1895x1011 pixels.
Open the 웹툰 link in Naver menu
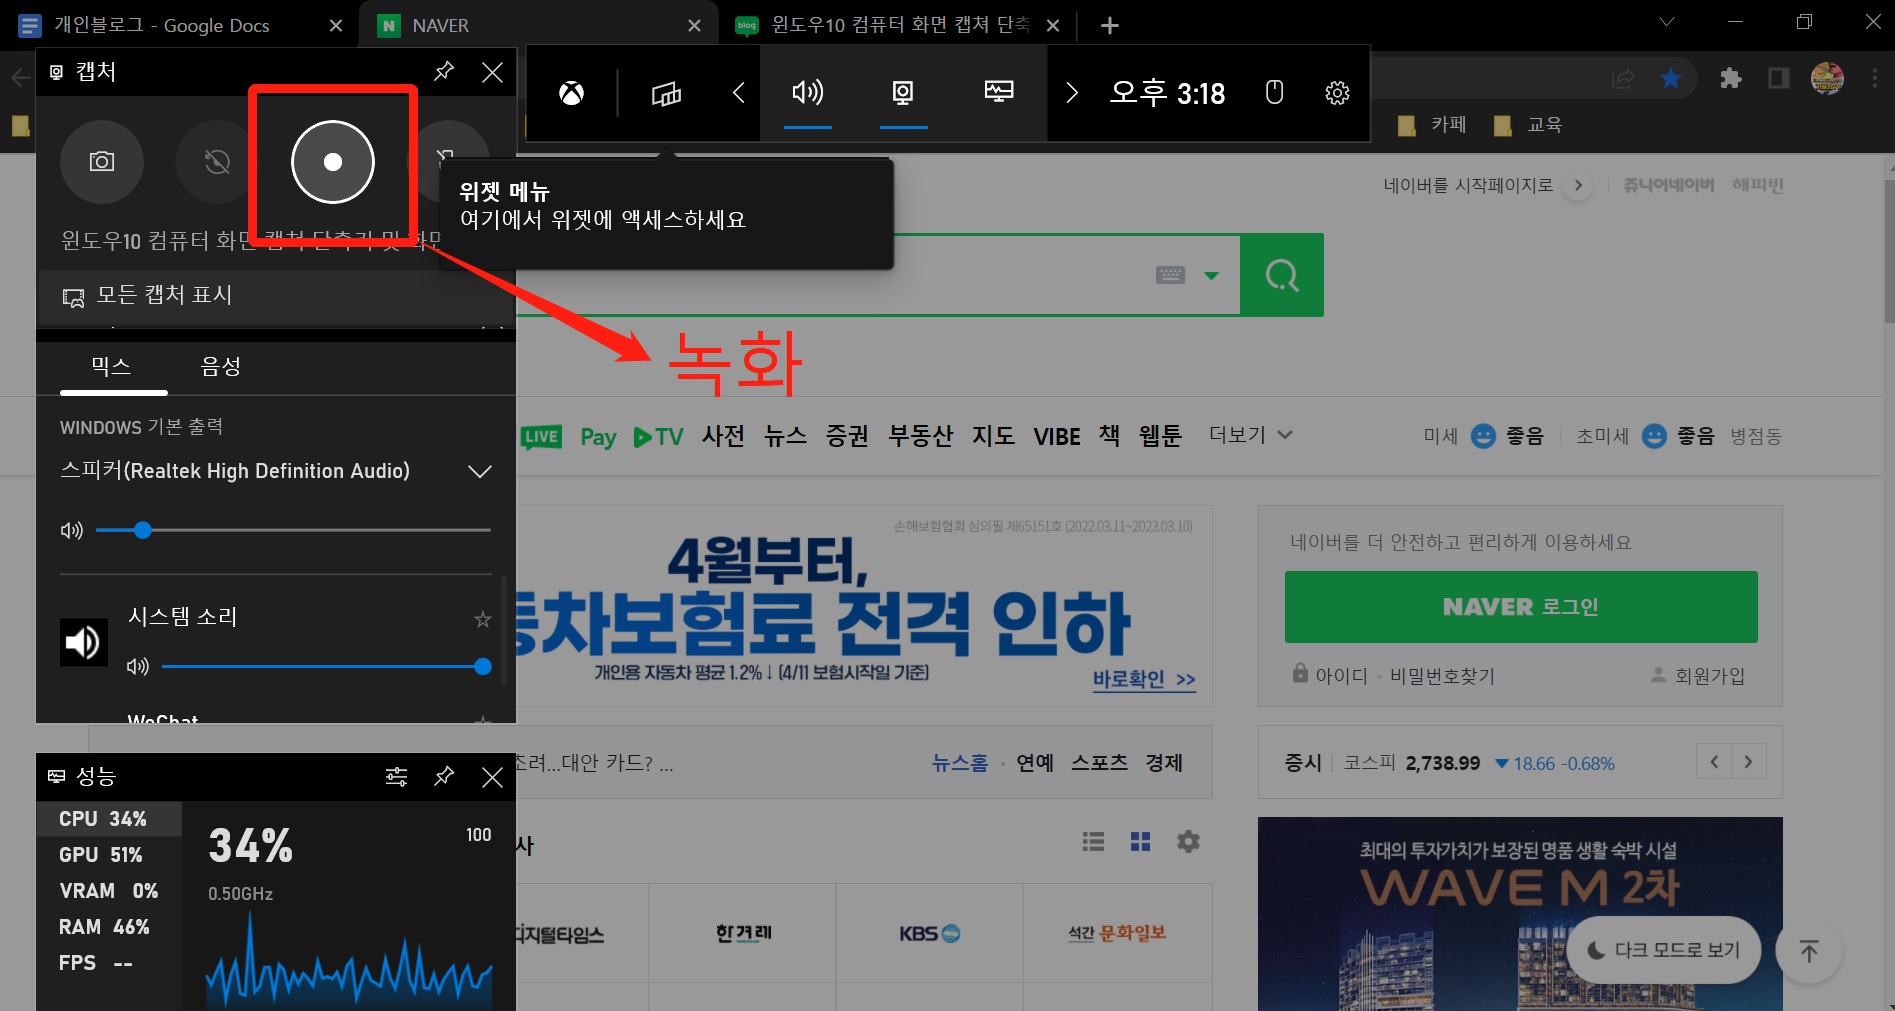coord(1160,436)
